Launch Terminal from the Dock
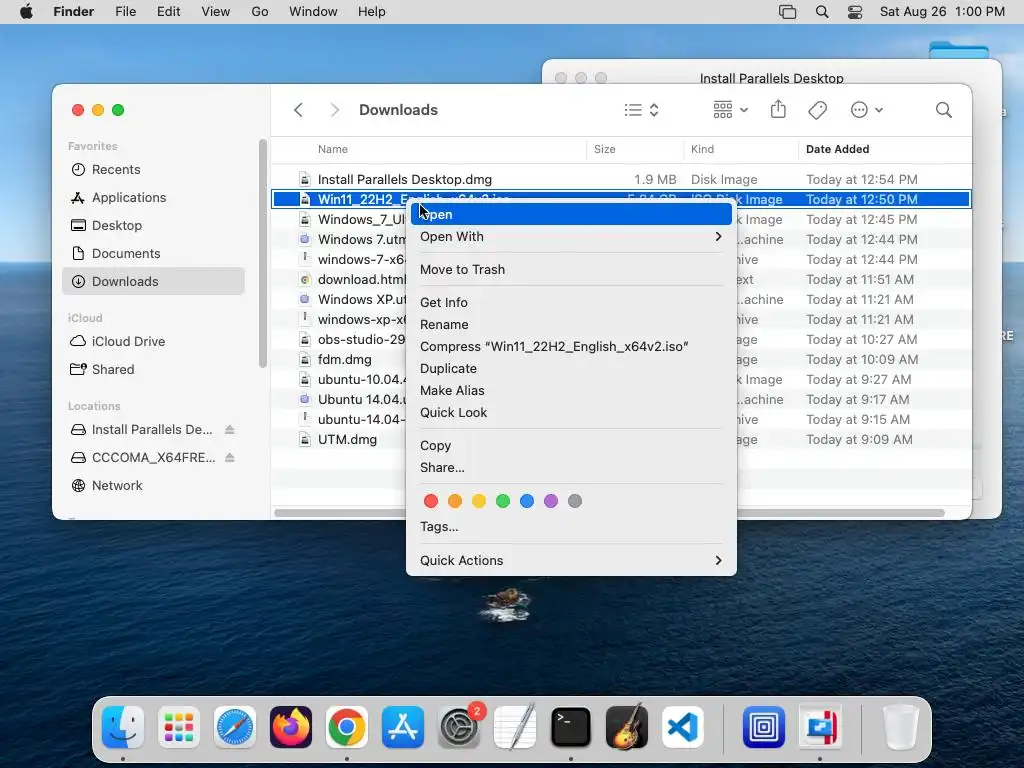 (571, 727)
